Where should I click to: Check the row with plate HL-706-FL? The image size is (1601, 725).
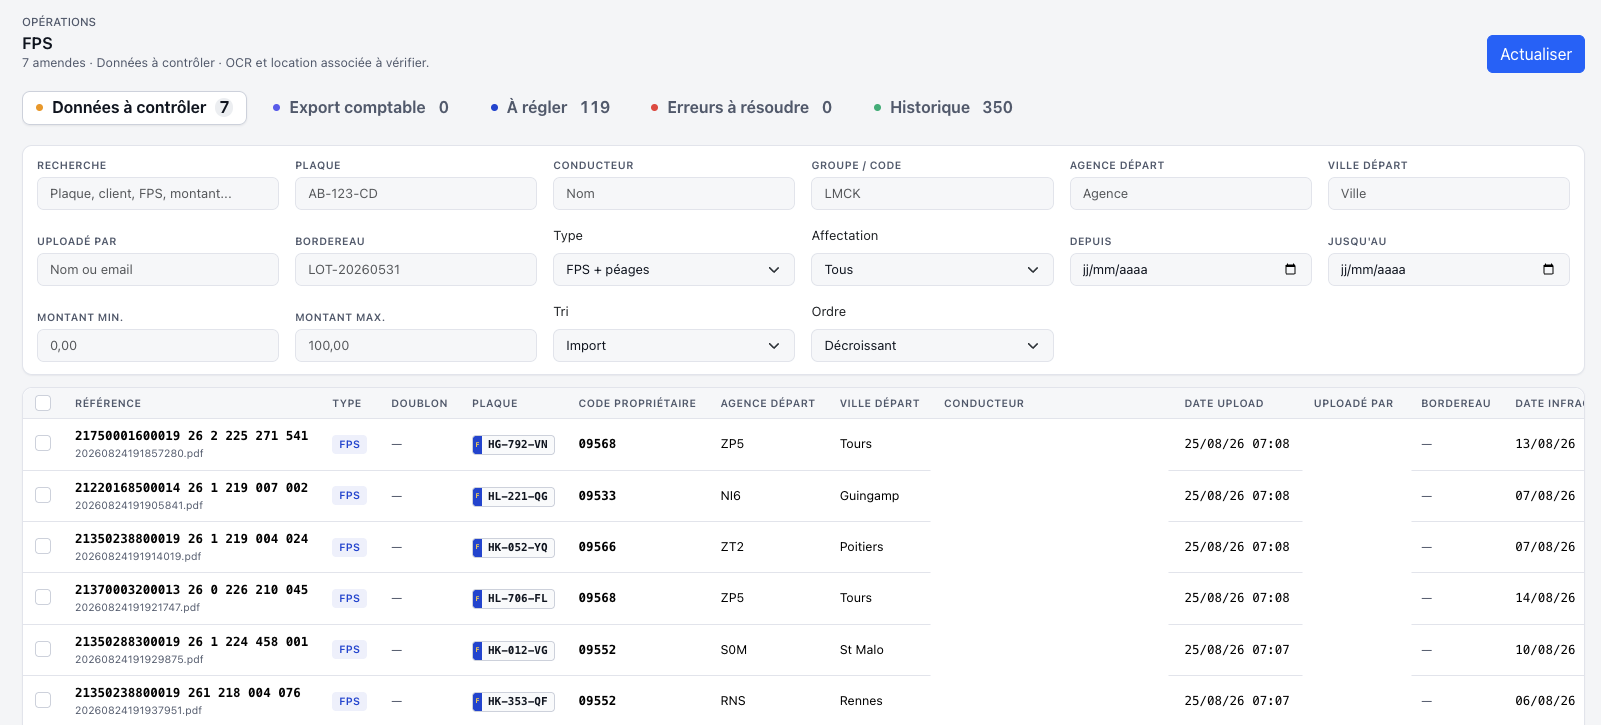(43, 597)
